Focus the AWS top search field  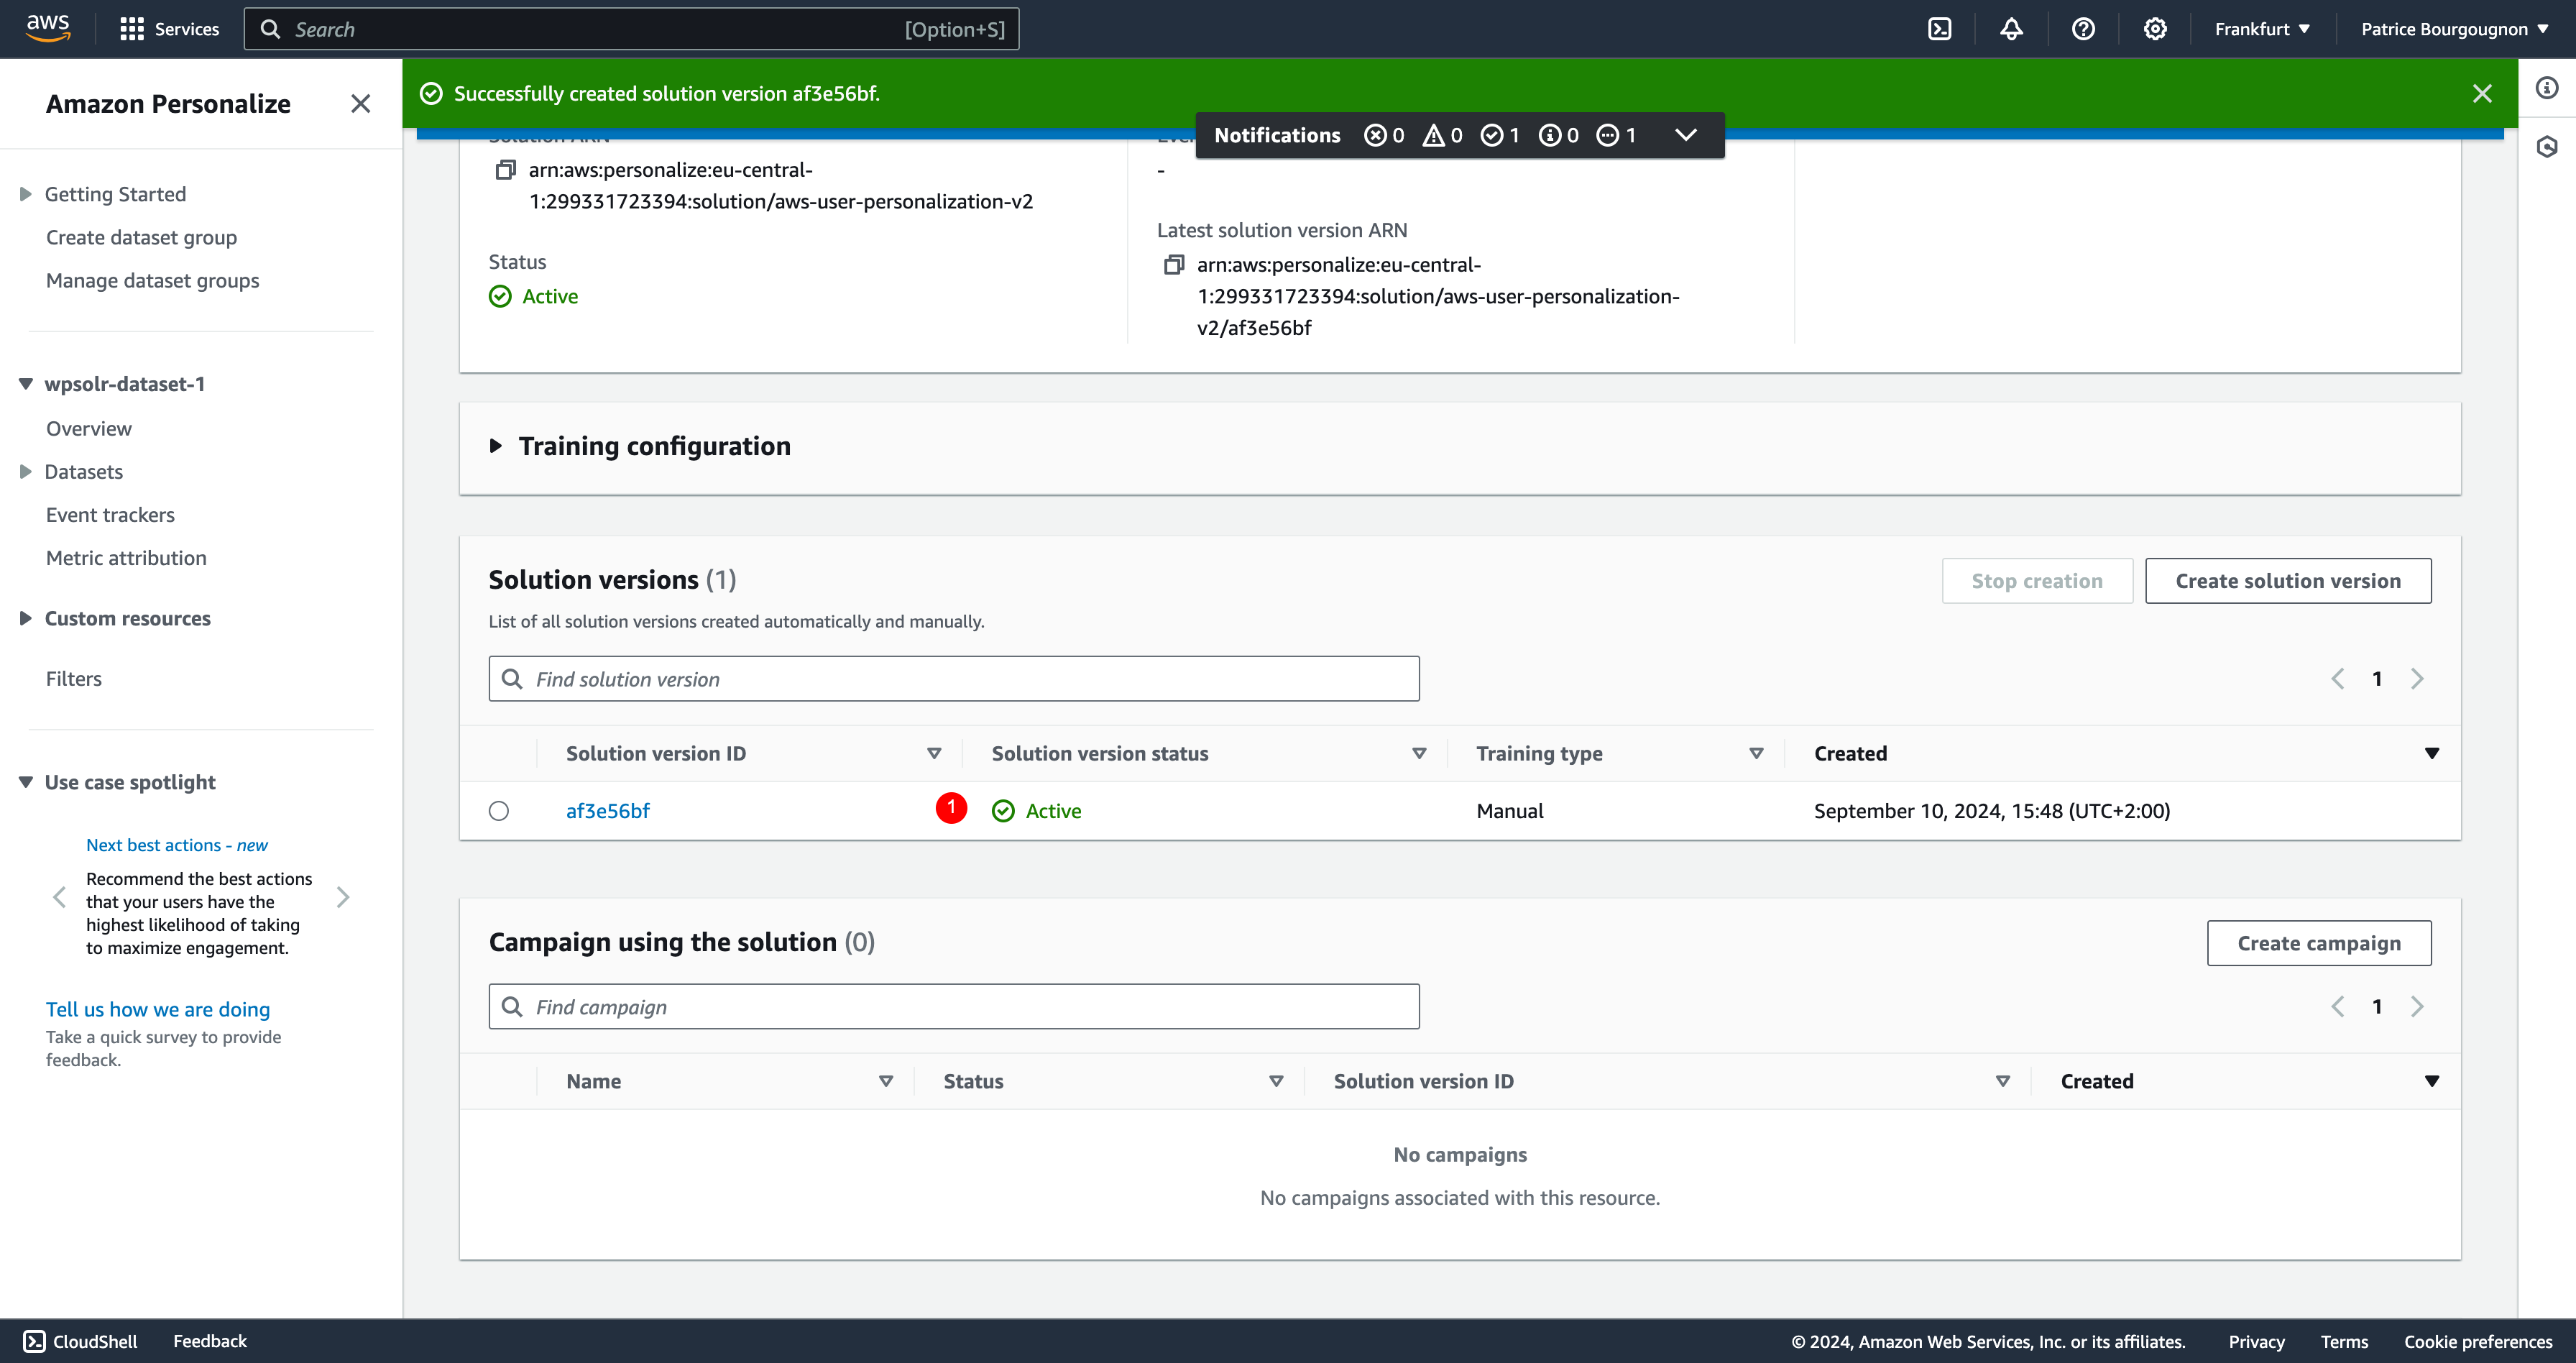click(x=632, y=29)
